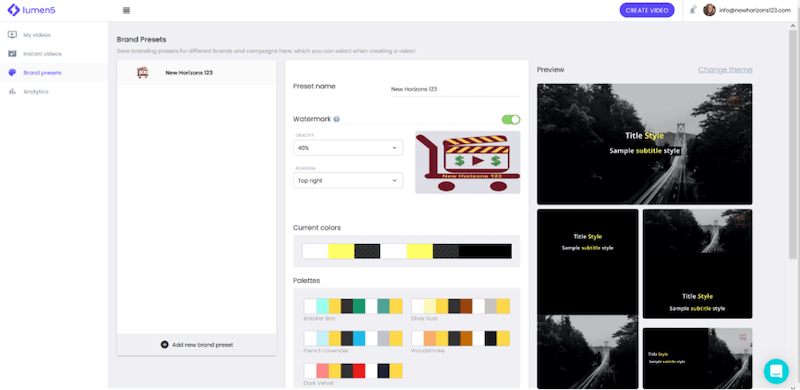Click the notification bell icon
Image resolution: width=800 pixels, height=390 pixels.
[692, 10]
